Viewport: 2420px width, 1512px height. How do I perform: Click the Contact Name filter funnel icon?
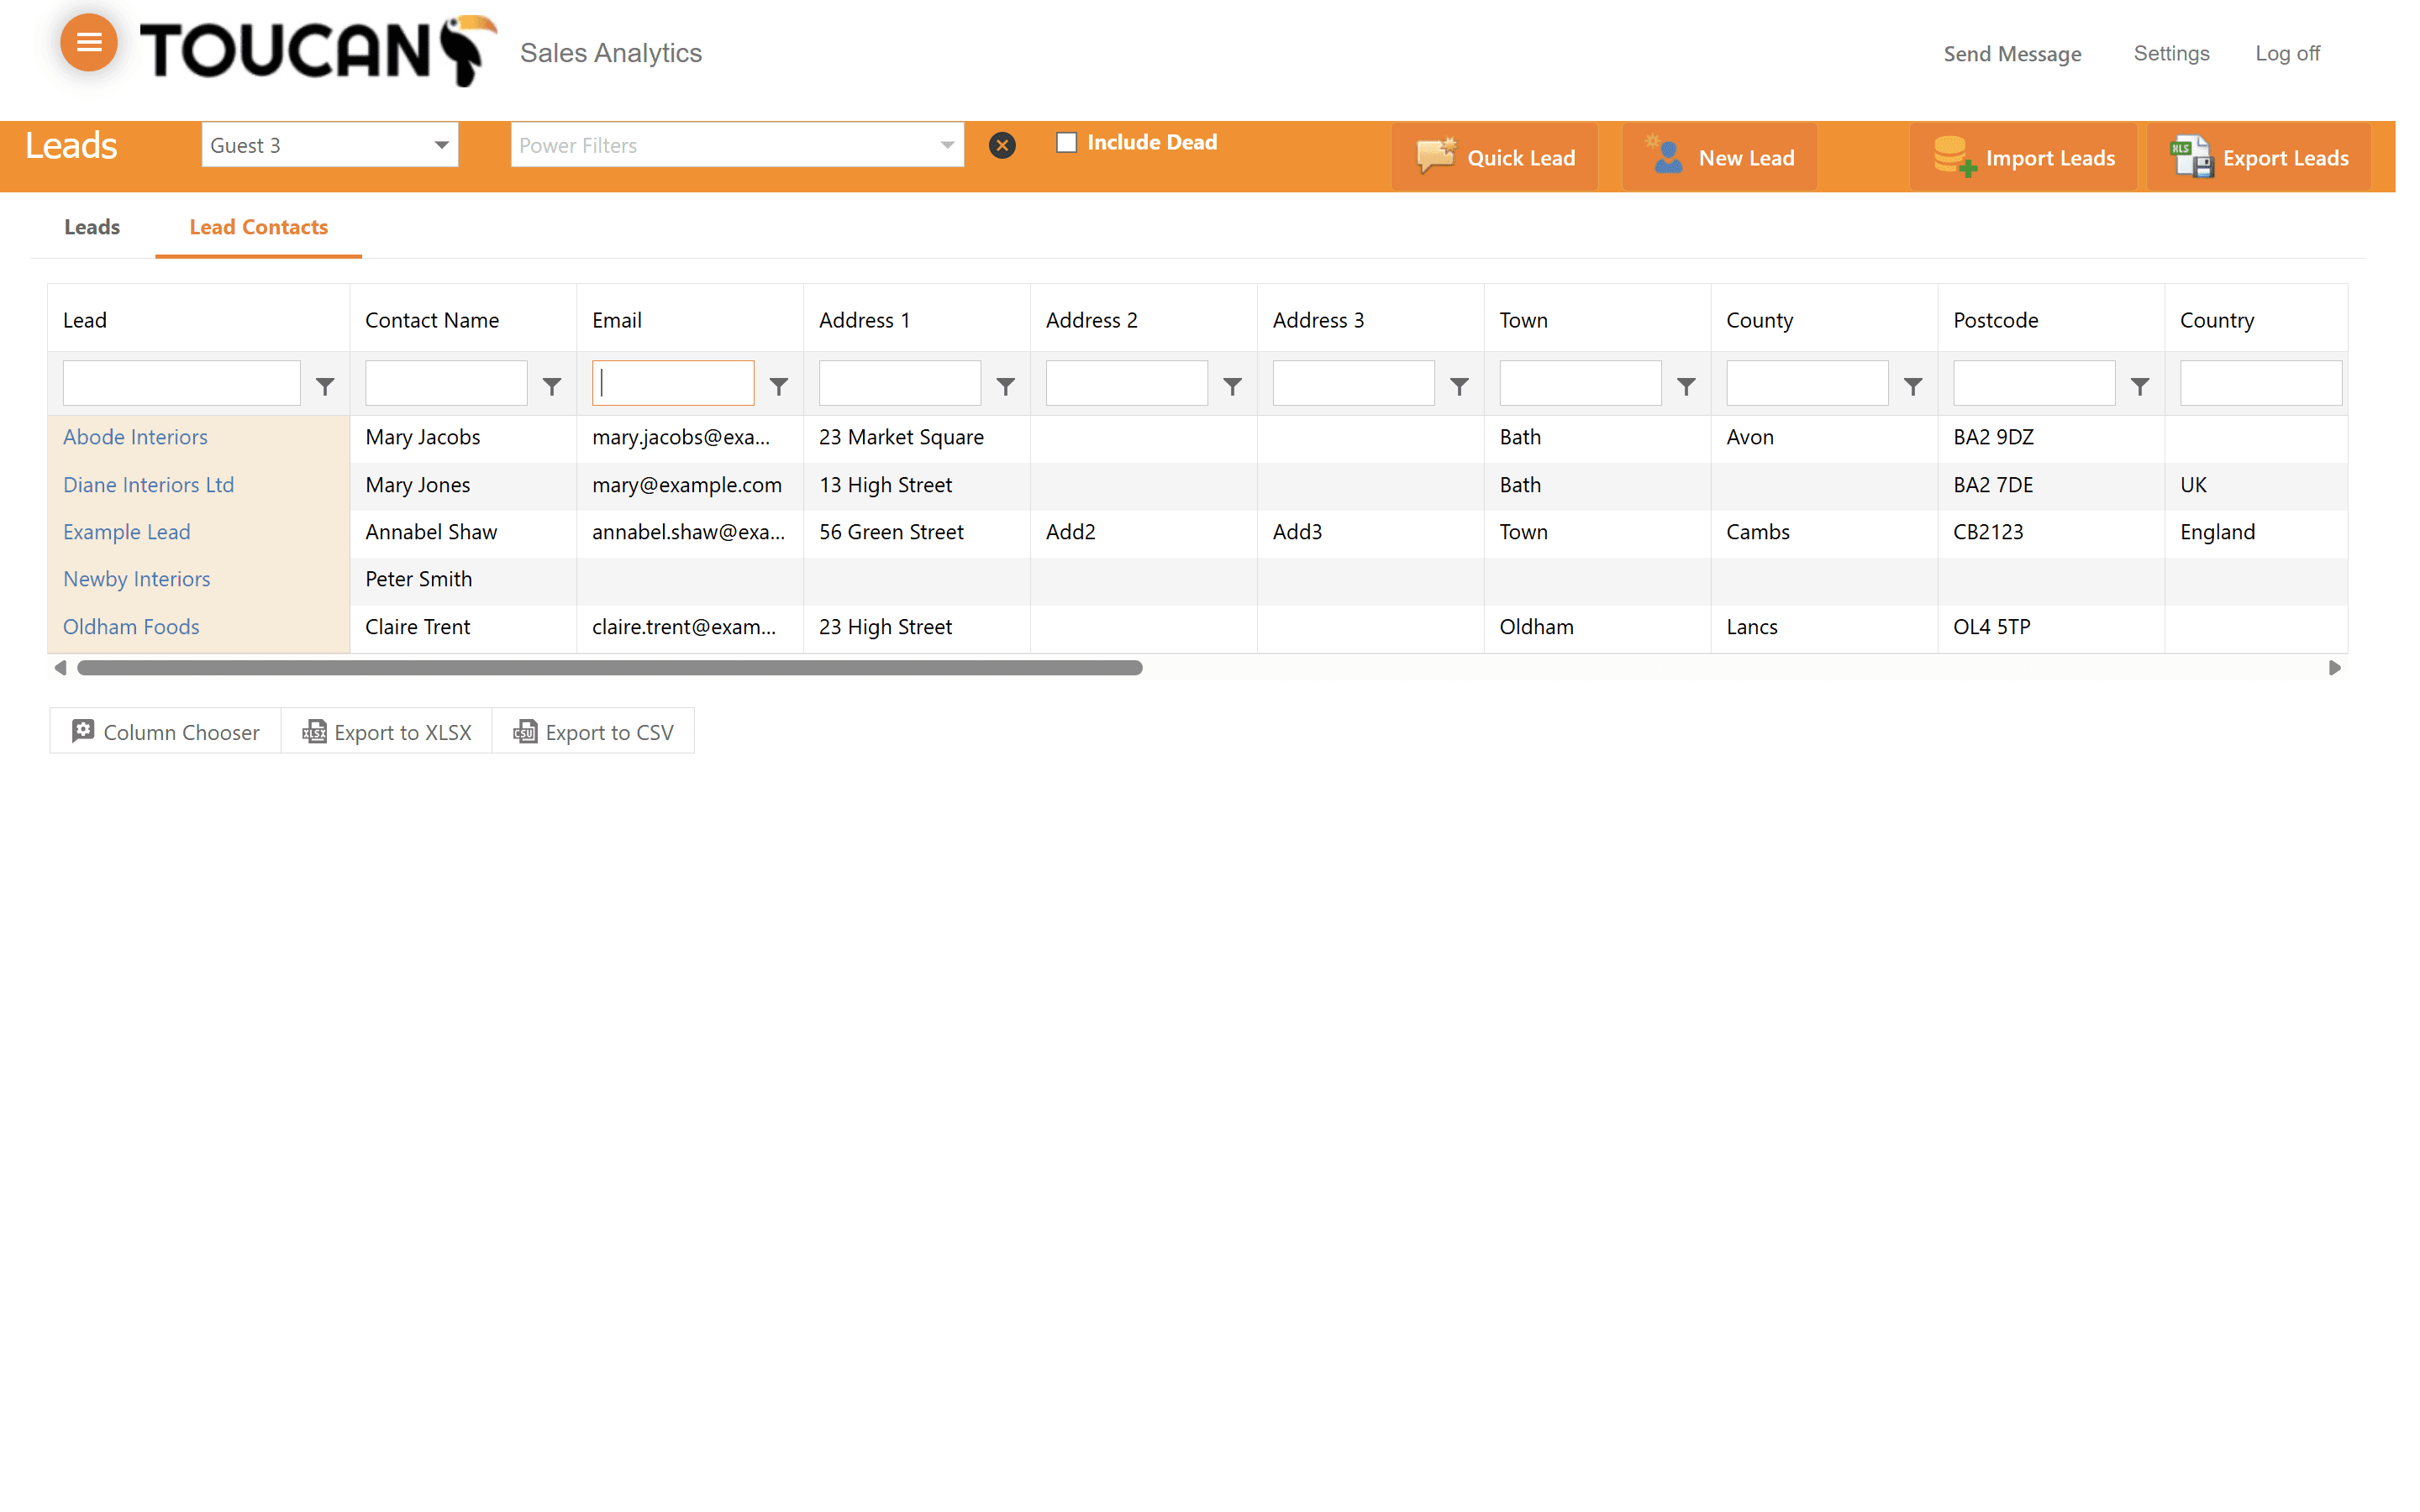click(x=552, y=385)
